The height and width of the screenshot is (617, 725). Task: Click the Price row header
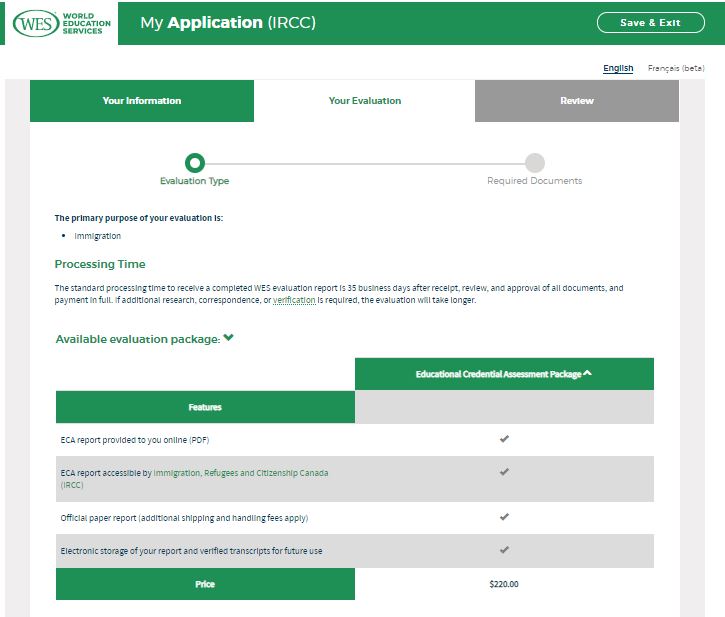point(205,584)
